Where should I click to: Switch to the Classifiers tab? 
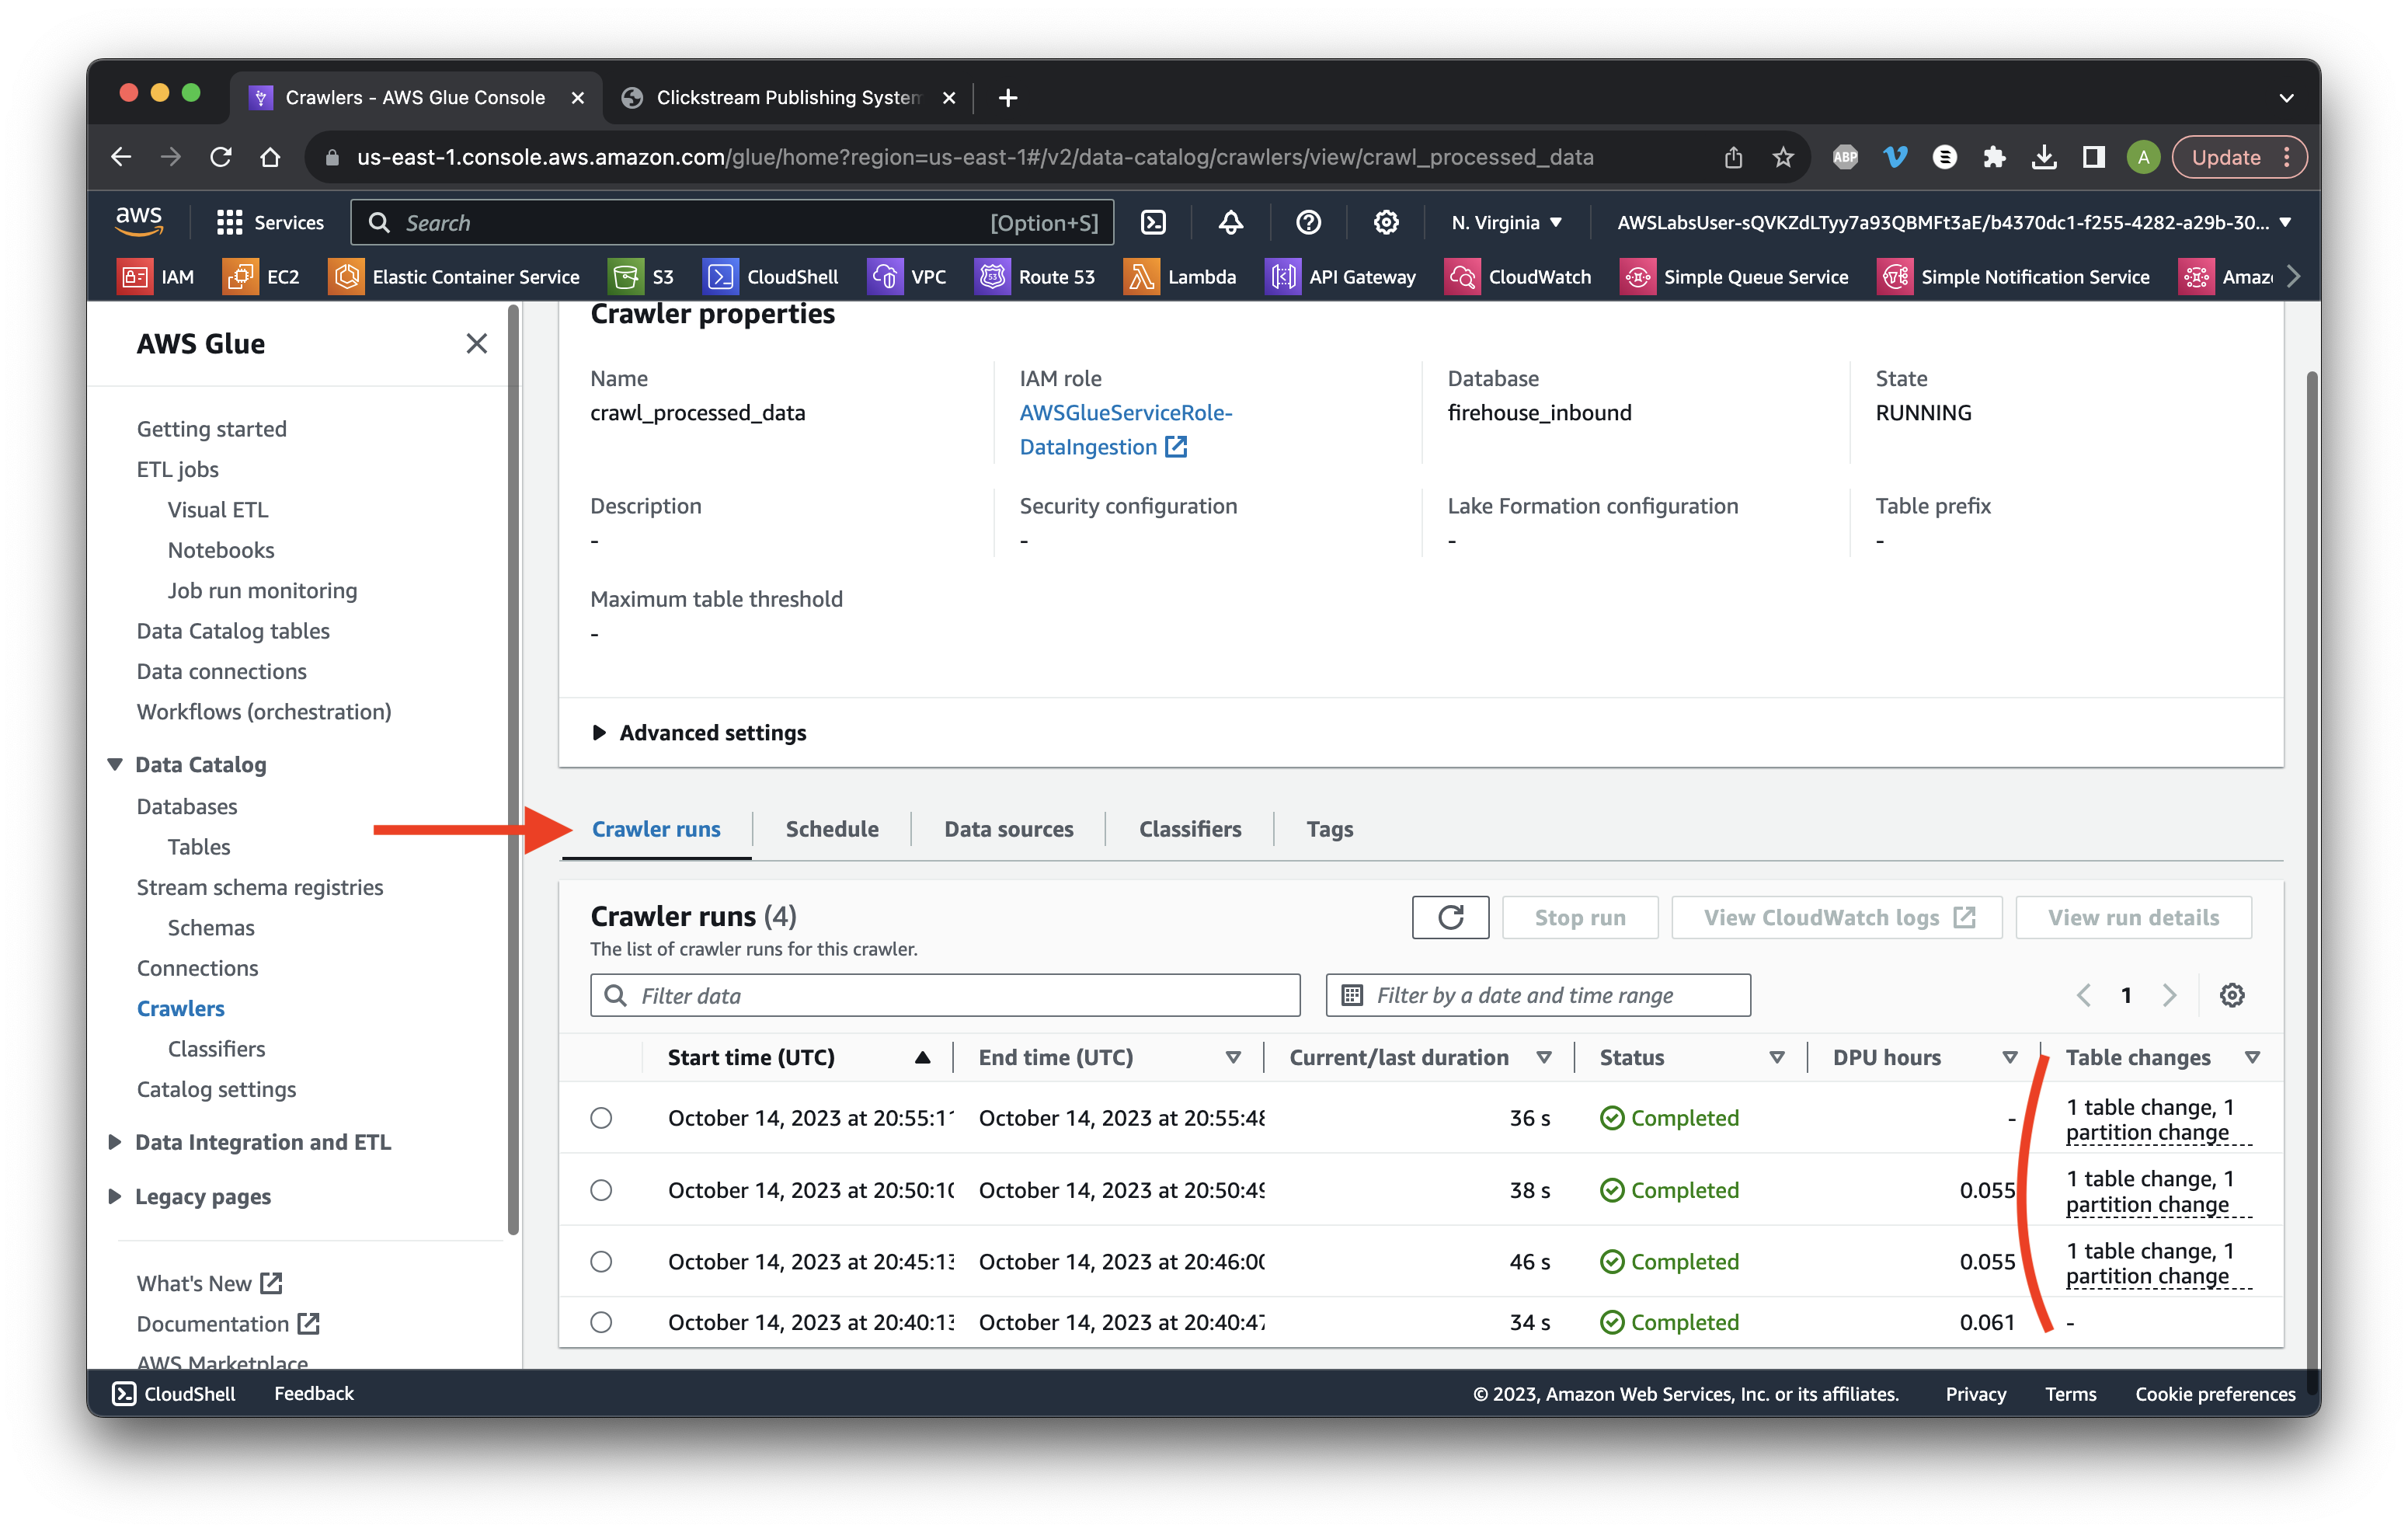tap(1190, 829)
